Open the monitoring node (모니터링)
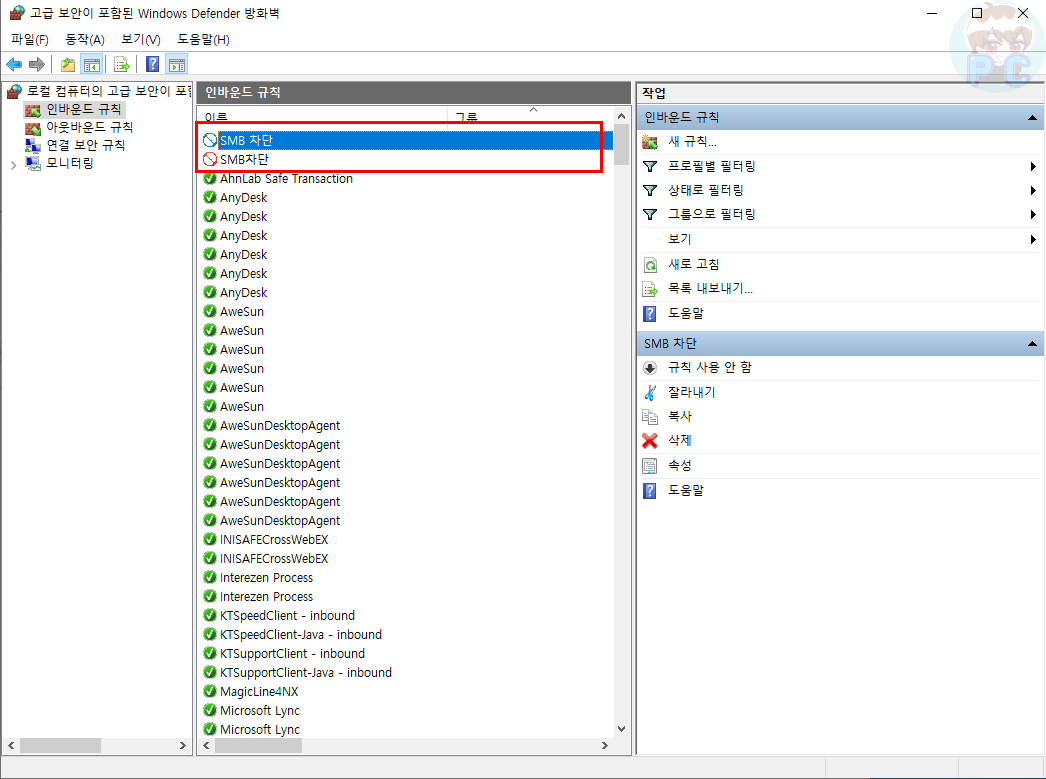The width and height of the screenshot is (1046, 779). click(x=69, y=163)
